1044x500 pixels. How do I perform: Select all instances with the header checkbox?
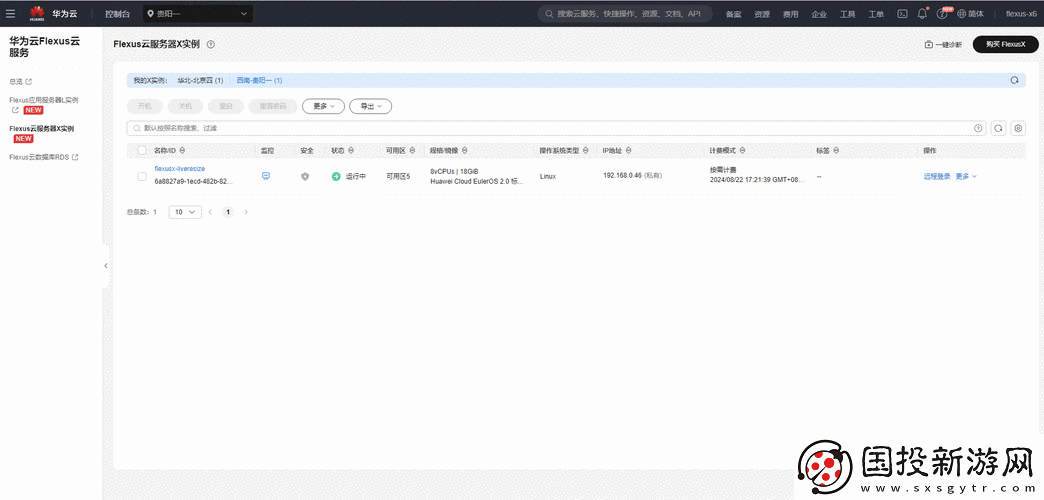(142, 150)
